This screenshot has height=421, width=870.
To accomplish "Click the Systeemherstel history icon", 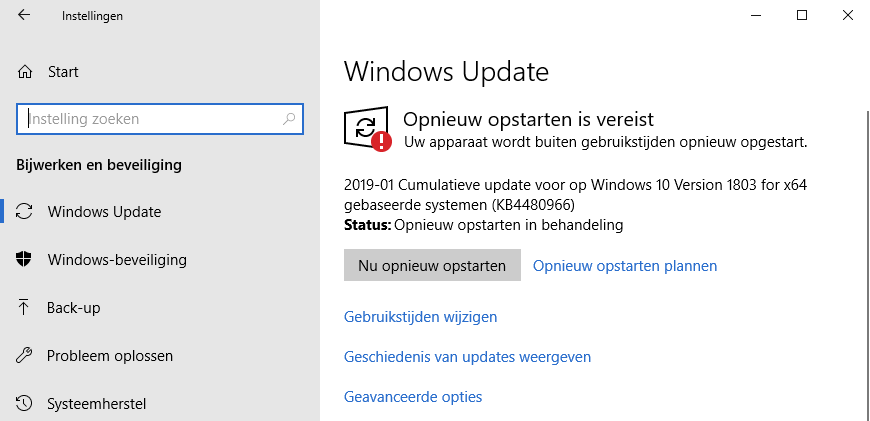I will 25,404.
